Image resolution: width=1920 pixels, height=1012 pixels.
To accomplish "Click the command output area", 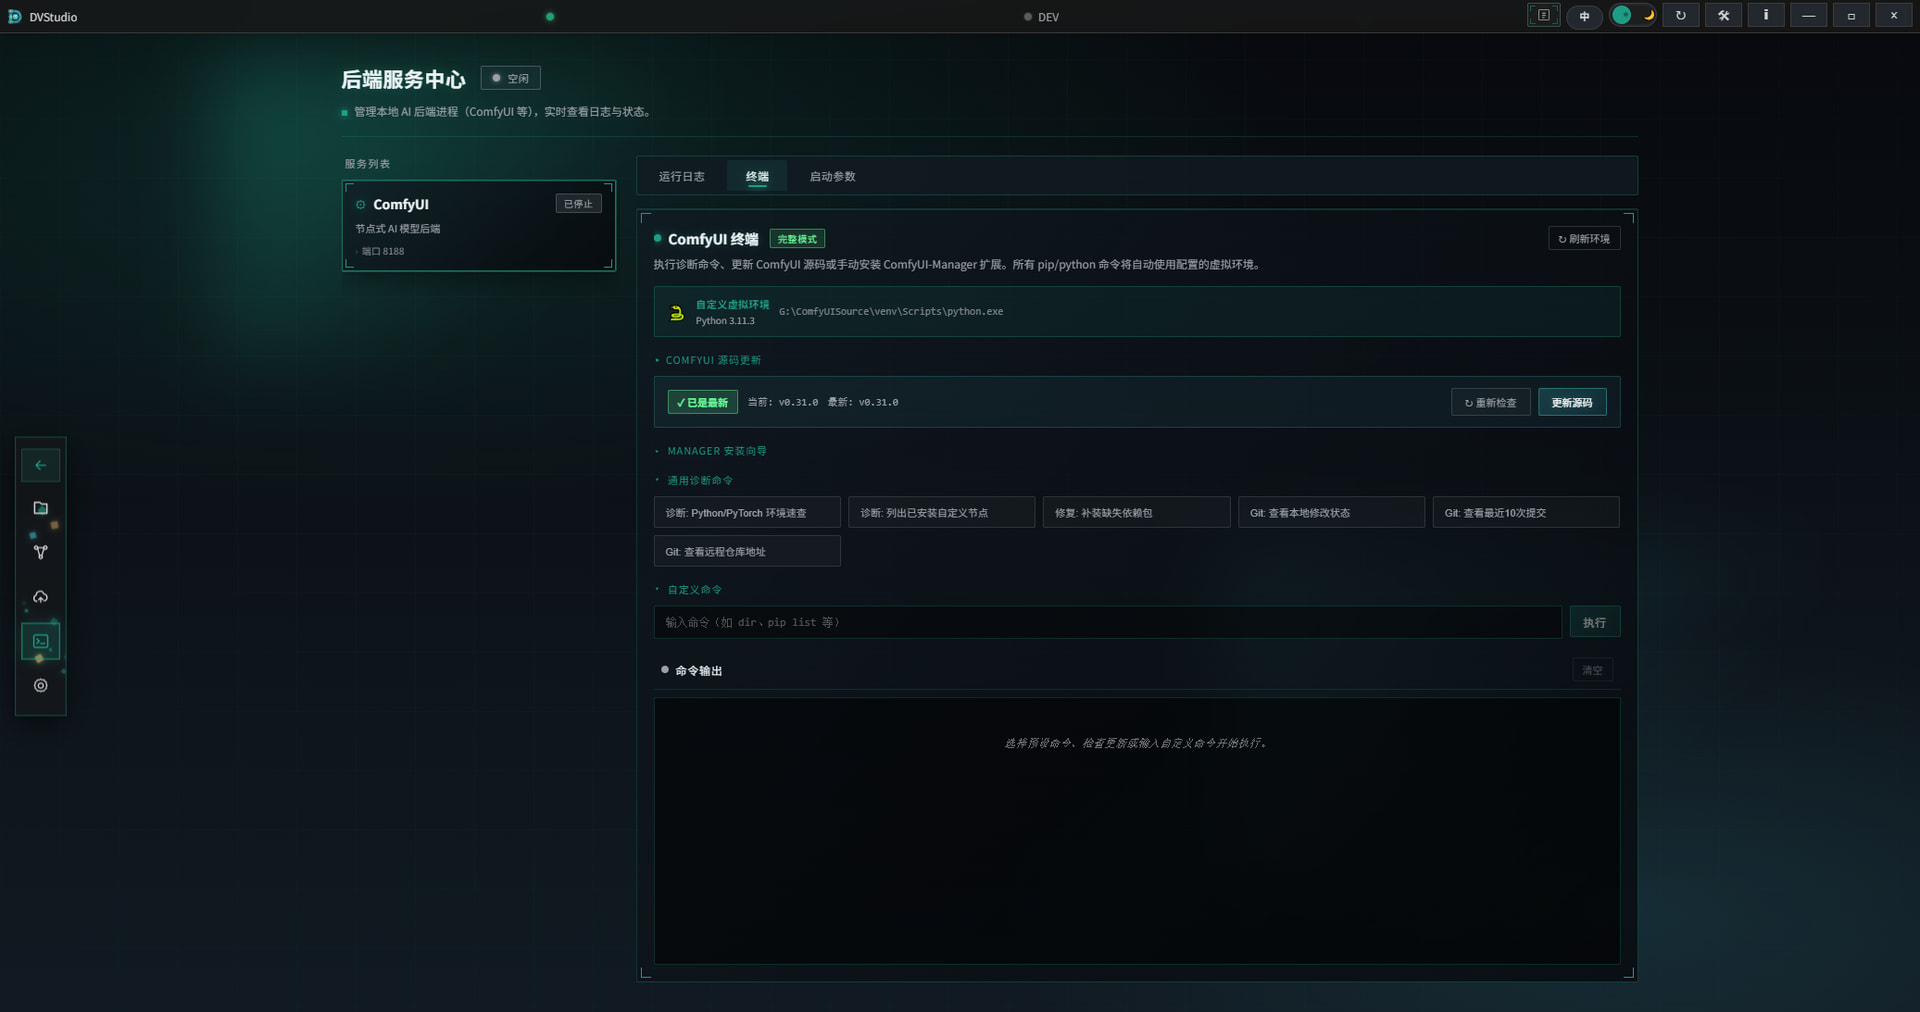I will tap(1136, 831).
